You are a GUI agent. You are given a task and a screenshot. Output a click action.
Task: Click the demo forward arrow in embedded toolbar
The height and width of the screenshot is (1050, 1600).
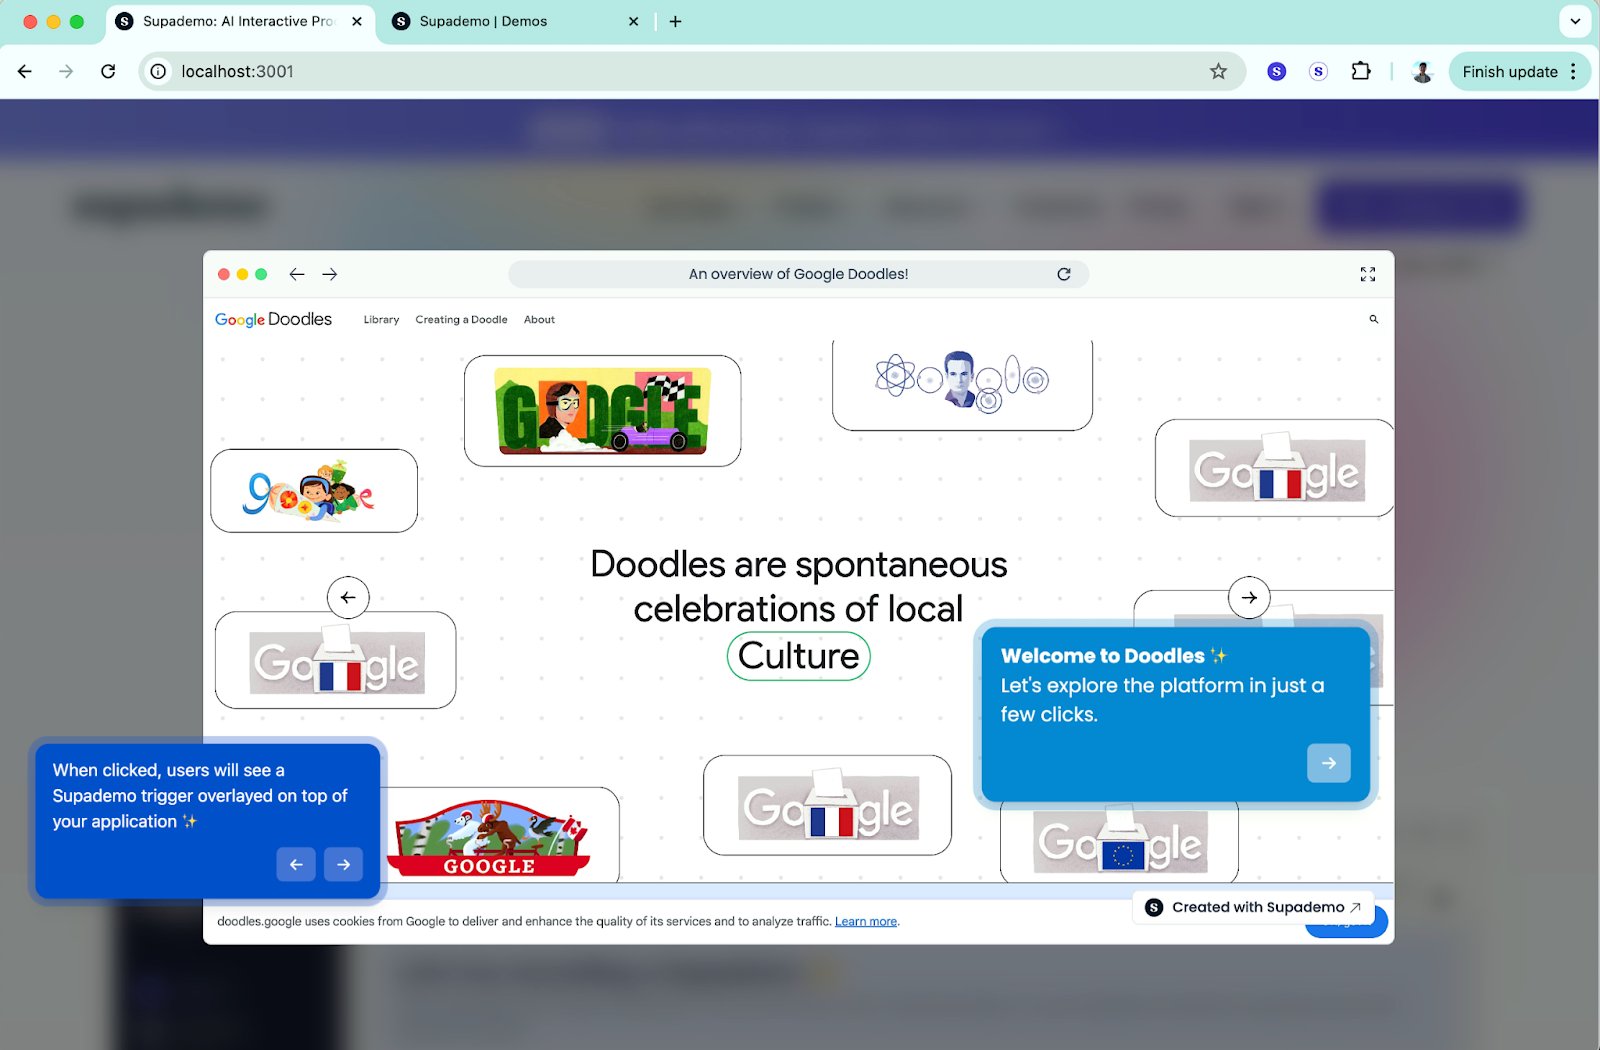pos(330,274)
